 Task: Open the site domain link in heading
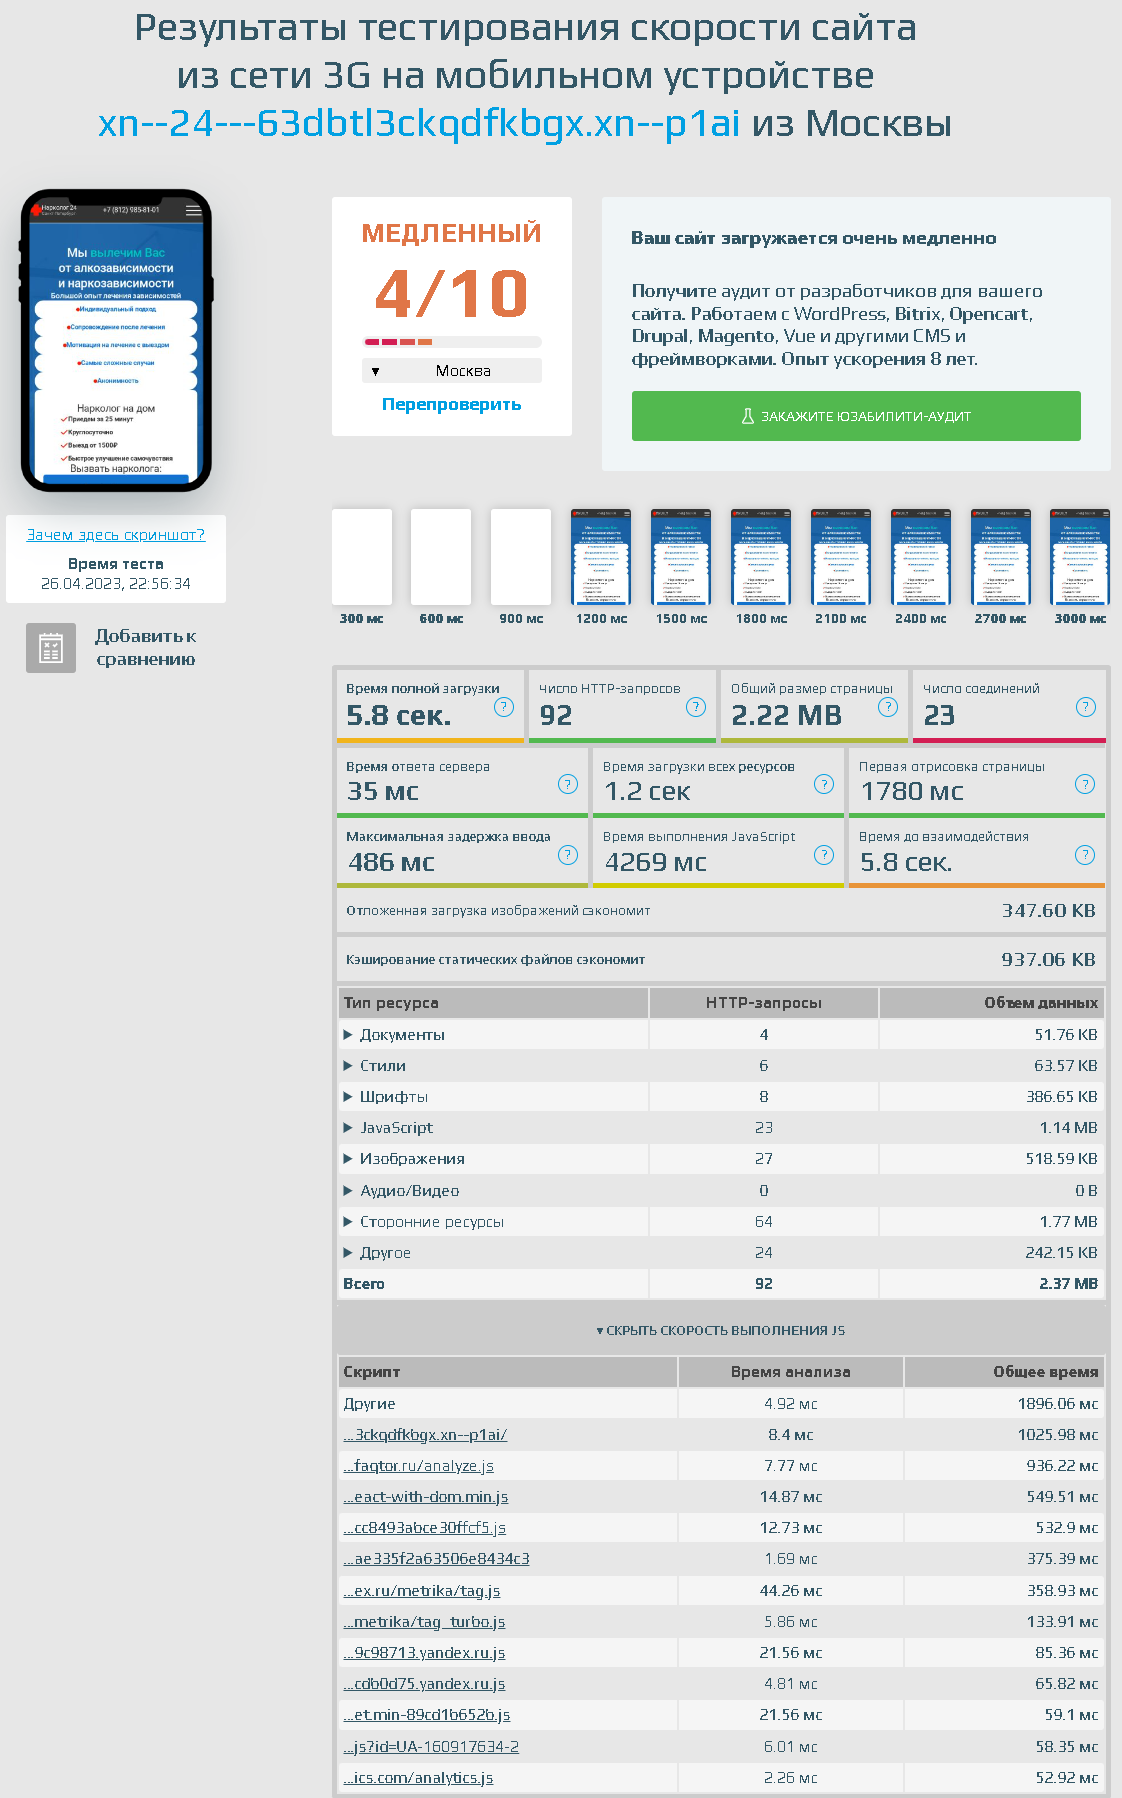click(419, 123)
